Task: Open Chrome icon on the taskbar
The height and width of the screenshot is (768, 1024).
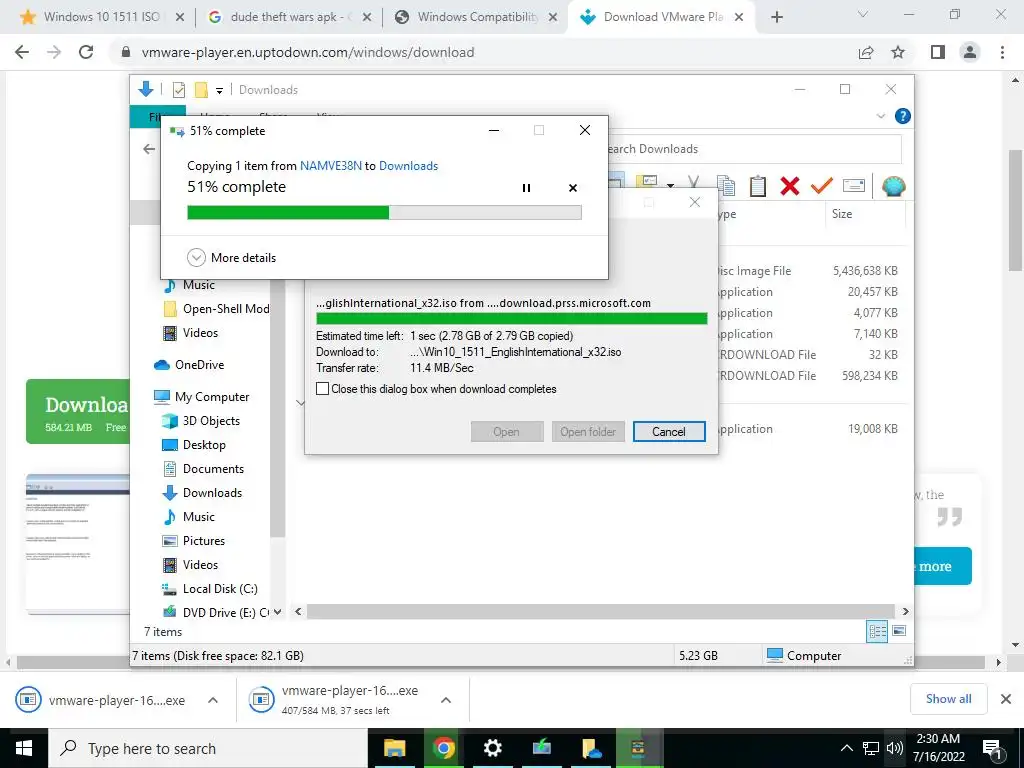Action: (x=443, y=748)
